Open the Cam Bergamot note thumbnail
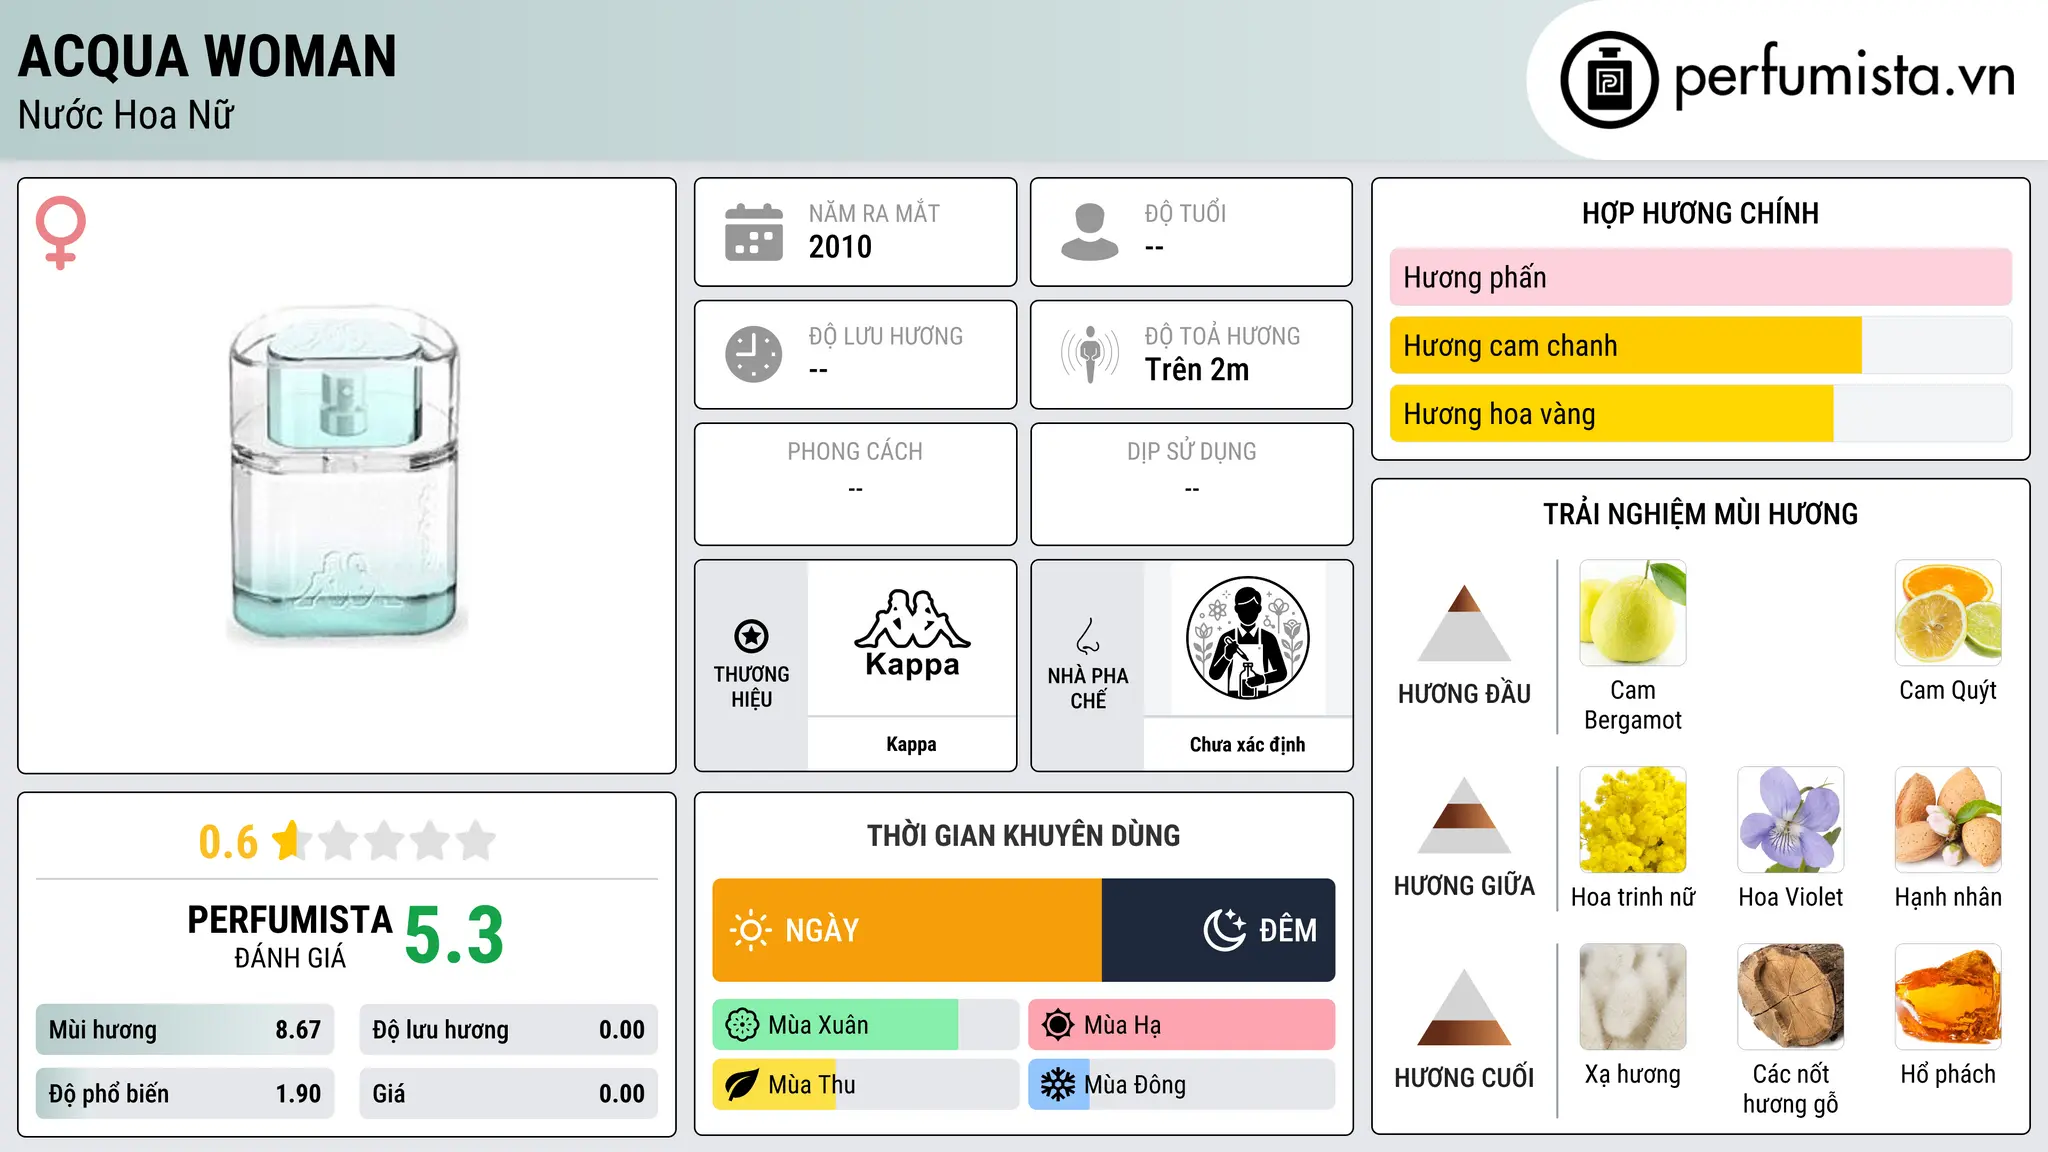Image resolution: width=2048 pixels, height=1152 pixels. pyautogui.click(x=1632, y=613)
